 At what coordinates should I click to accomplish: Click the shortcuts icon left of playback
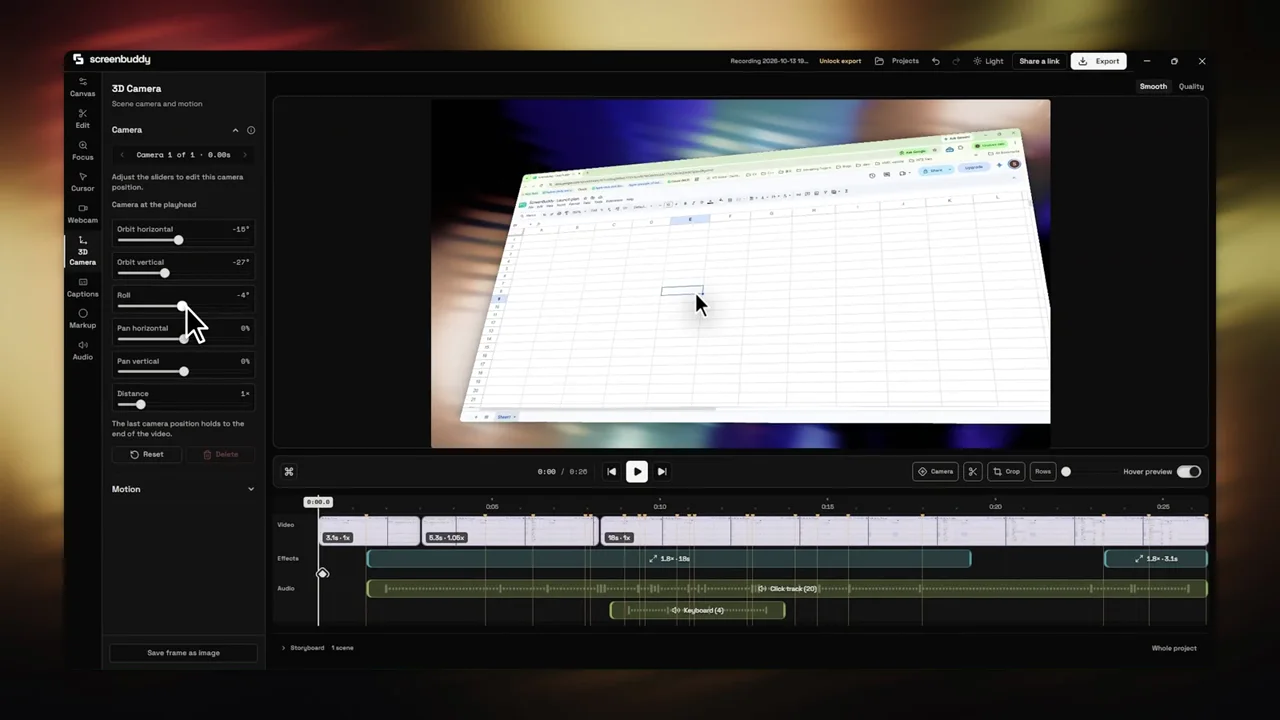[289, 472]
